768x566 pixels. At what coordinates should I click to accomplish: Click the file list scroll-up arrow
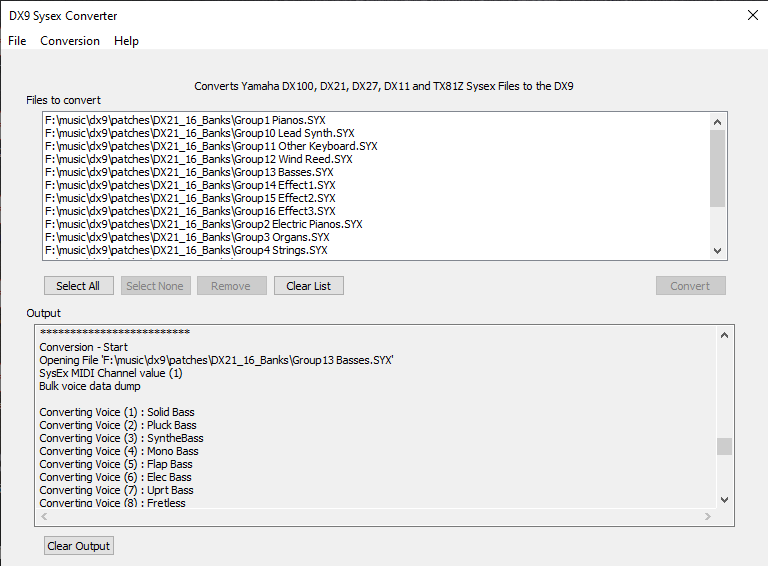point(717,121)
